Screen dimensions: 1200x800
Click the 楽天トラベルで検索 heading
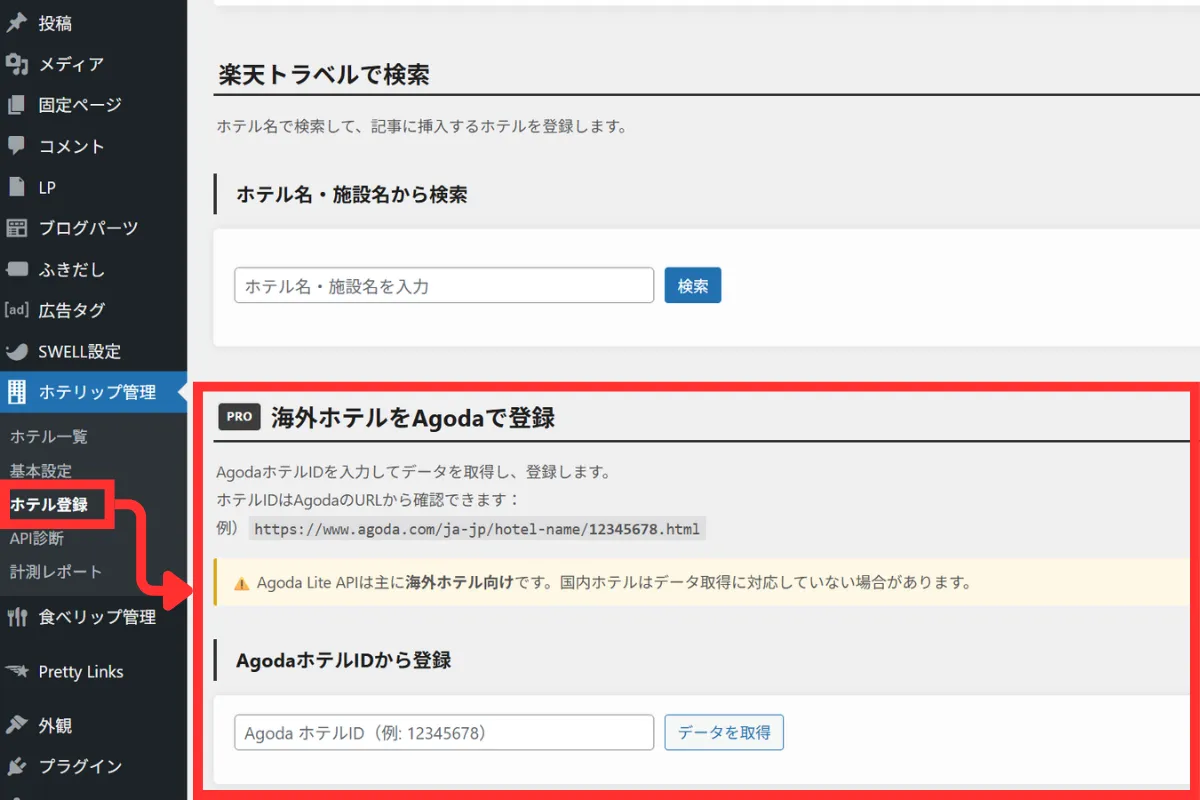pyautogui.click(x=324, y=75)
